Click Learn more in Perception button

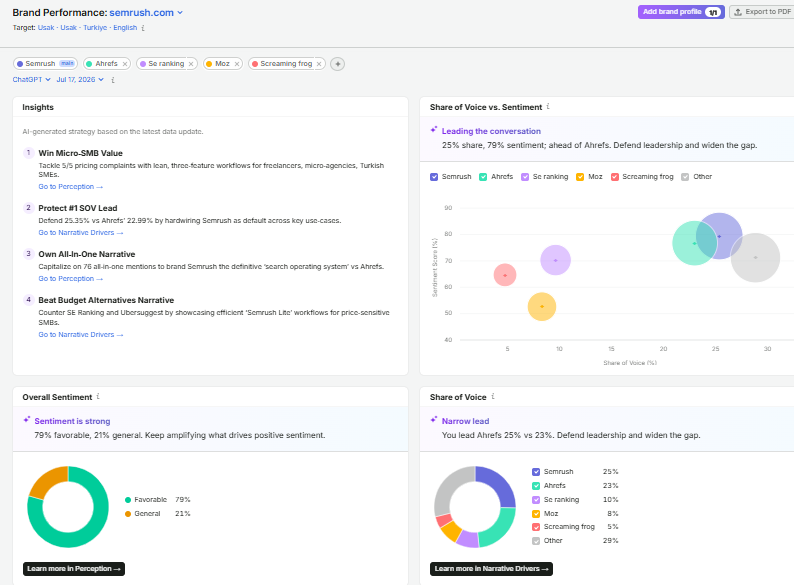[74, 569]
